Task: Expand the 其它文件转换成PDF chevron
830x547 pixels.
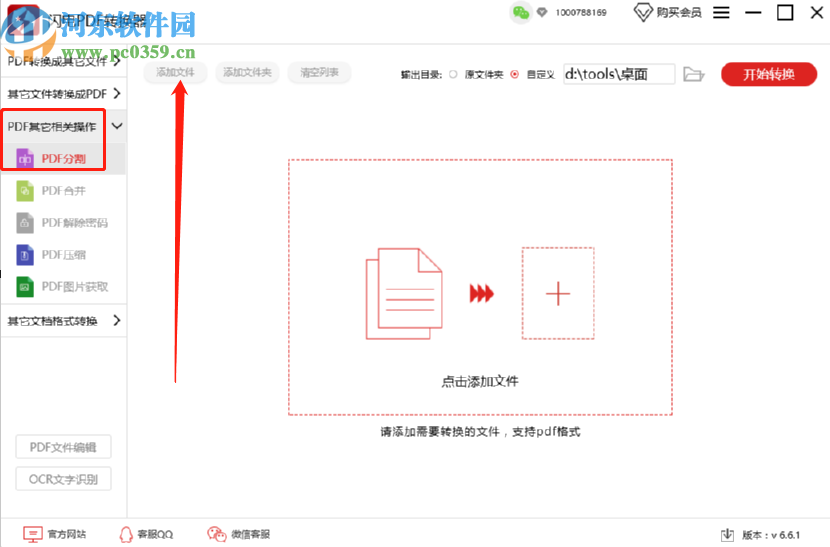Action: (117, 94)
